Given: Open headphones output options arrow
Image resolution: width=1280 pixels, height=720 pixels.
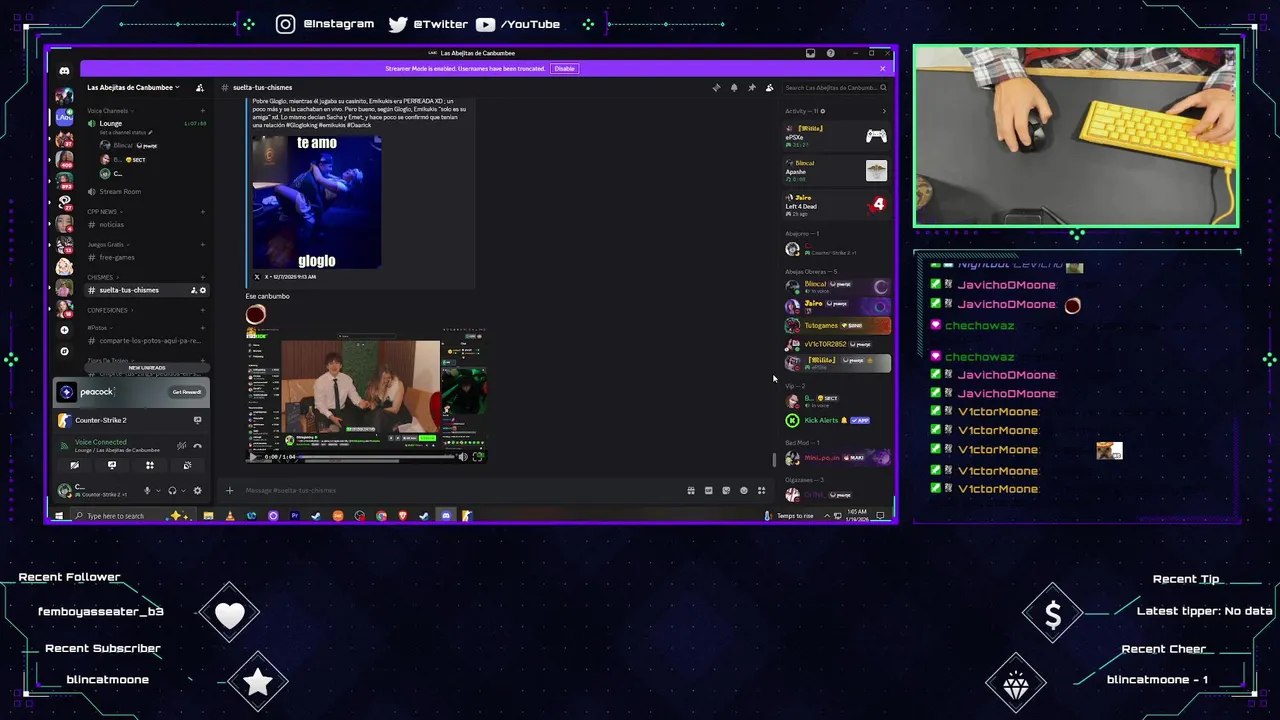Looking at the screenshot, I should click(184, 490).
